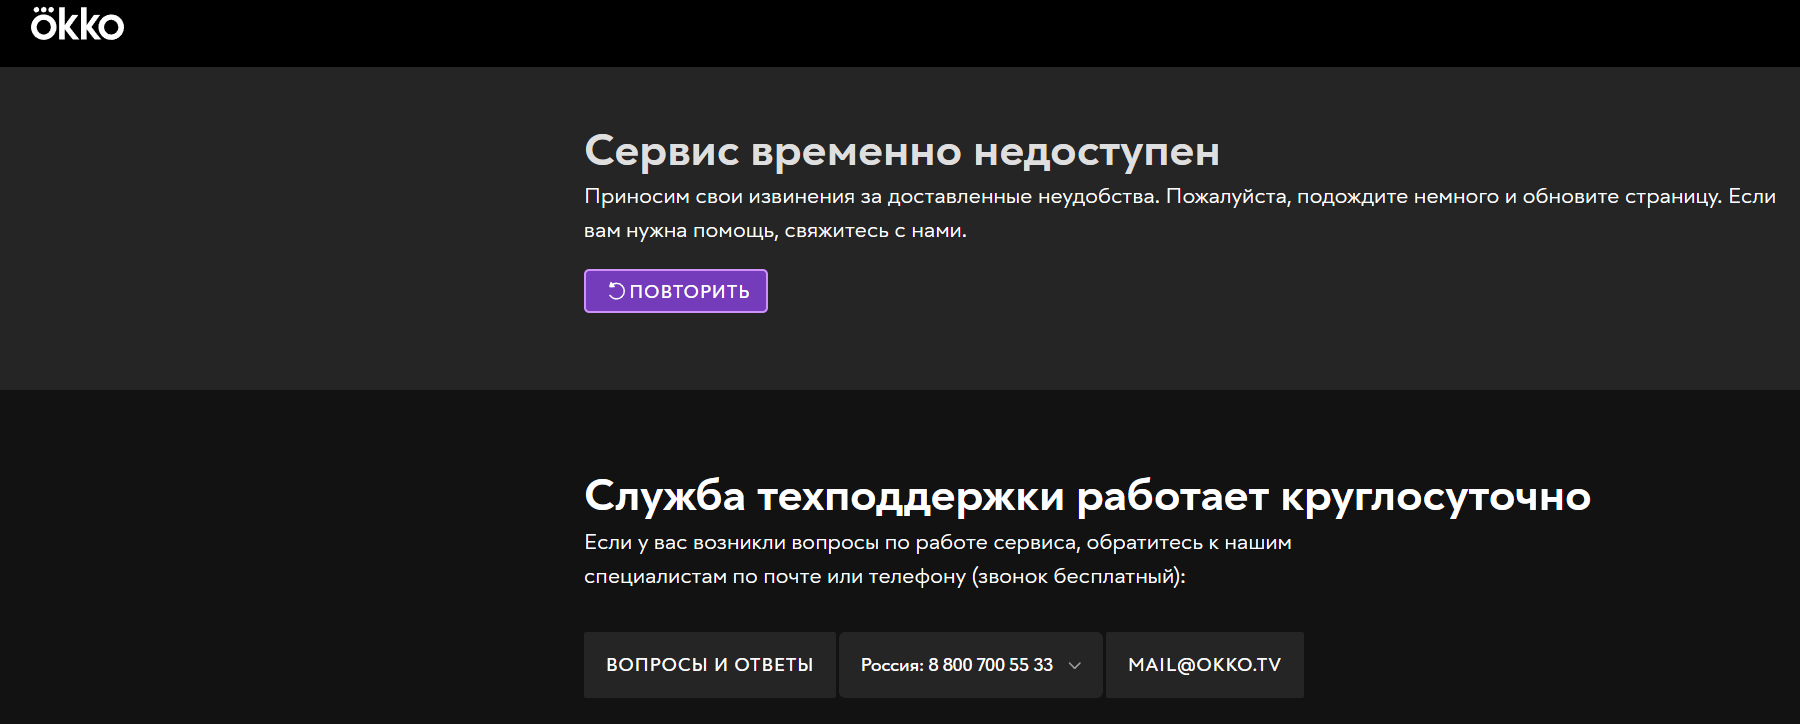Click the 'Служба техподдержки работает круглосуточно' heading
Screen dimensions: 1800x724
[1087, 496]
